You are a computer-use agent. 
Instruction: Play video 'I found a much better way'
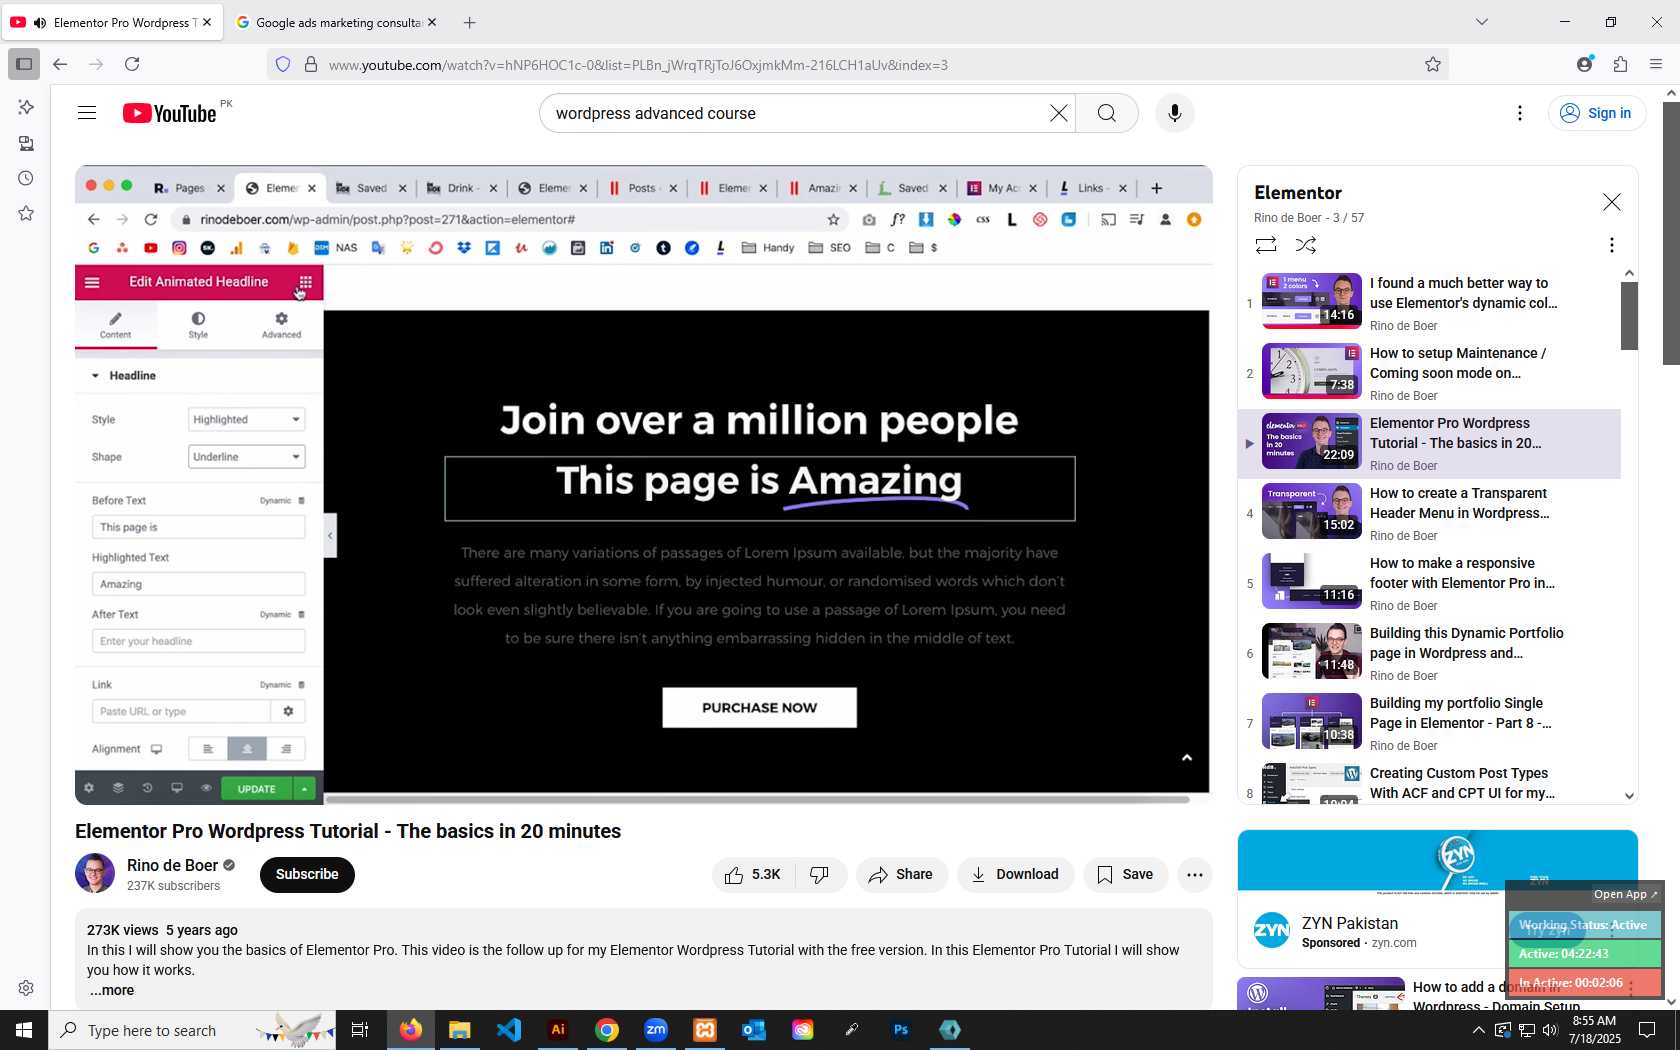point(1430,303)
